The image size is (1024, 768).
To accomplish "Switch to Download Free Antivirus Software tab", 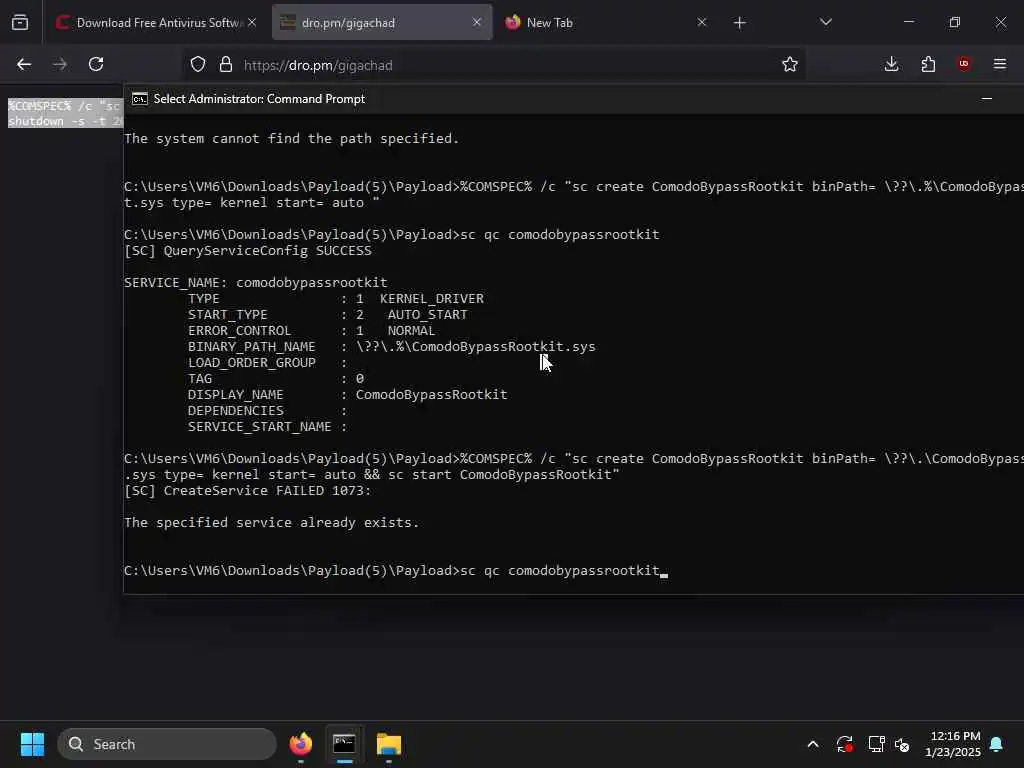I will coord(155,23).
